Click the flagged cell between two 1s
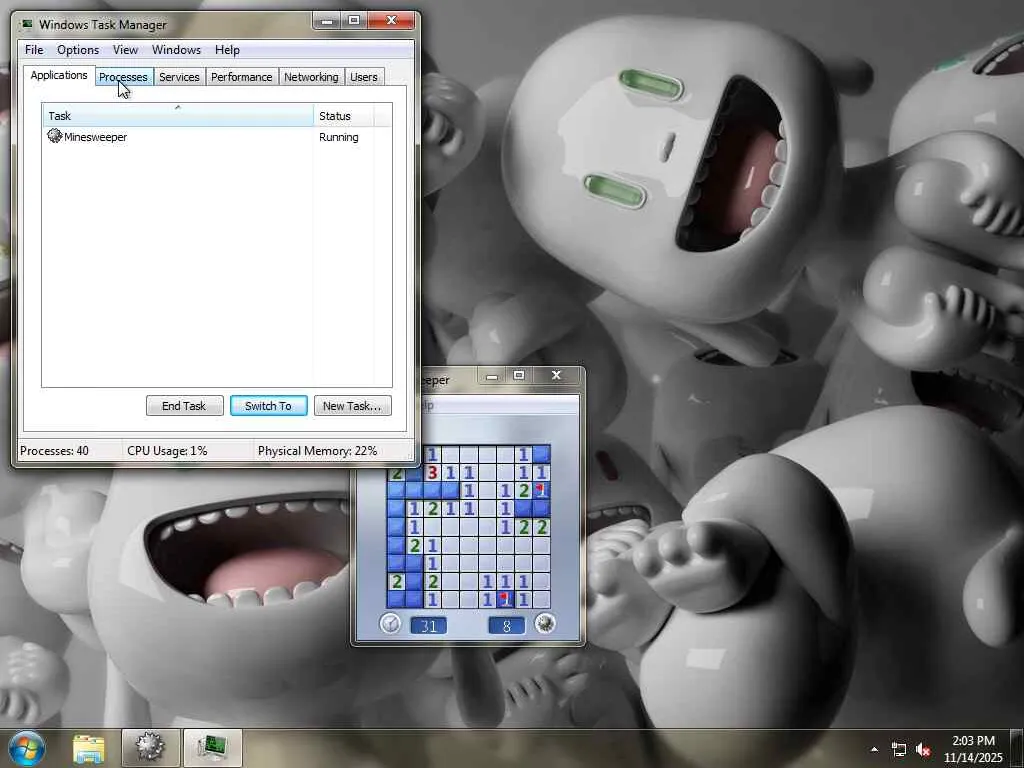 pyautogui.click(x=505, y=599)
